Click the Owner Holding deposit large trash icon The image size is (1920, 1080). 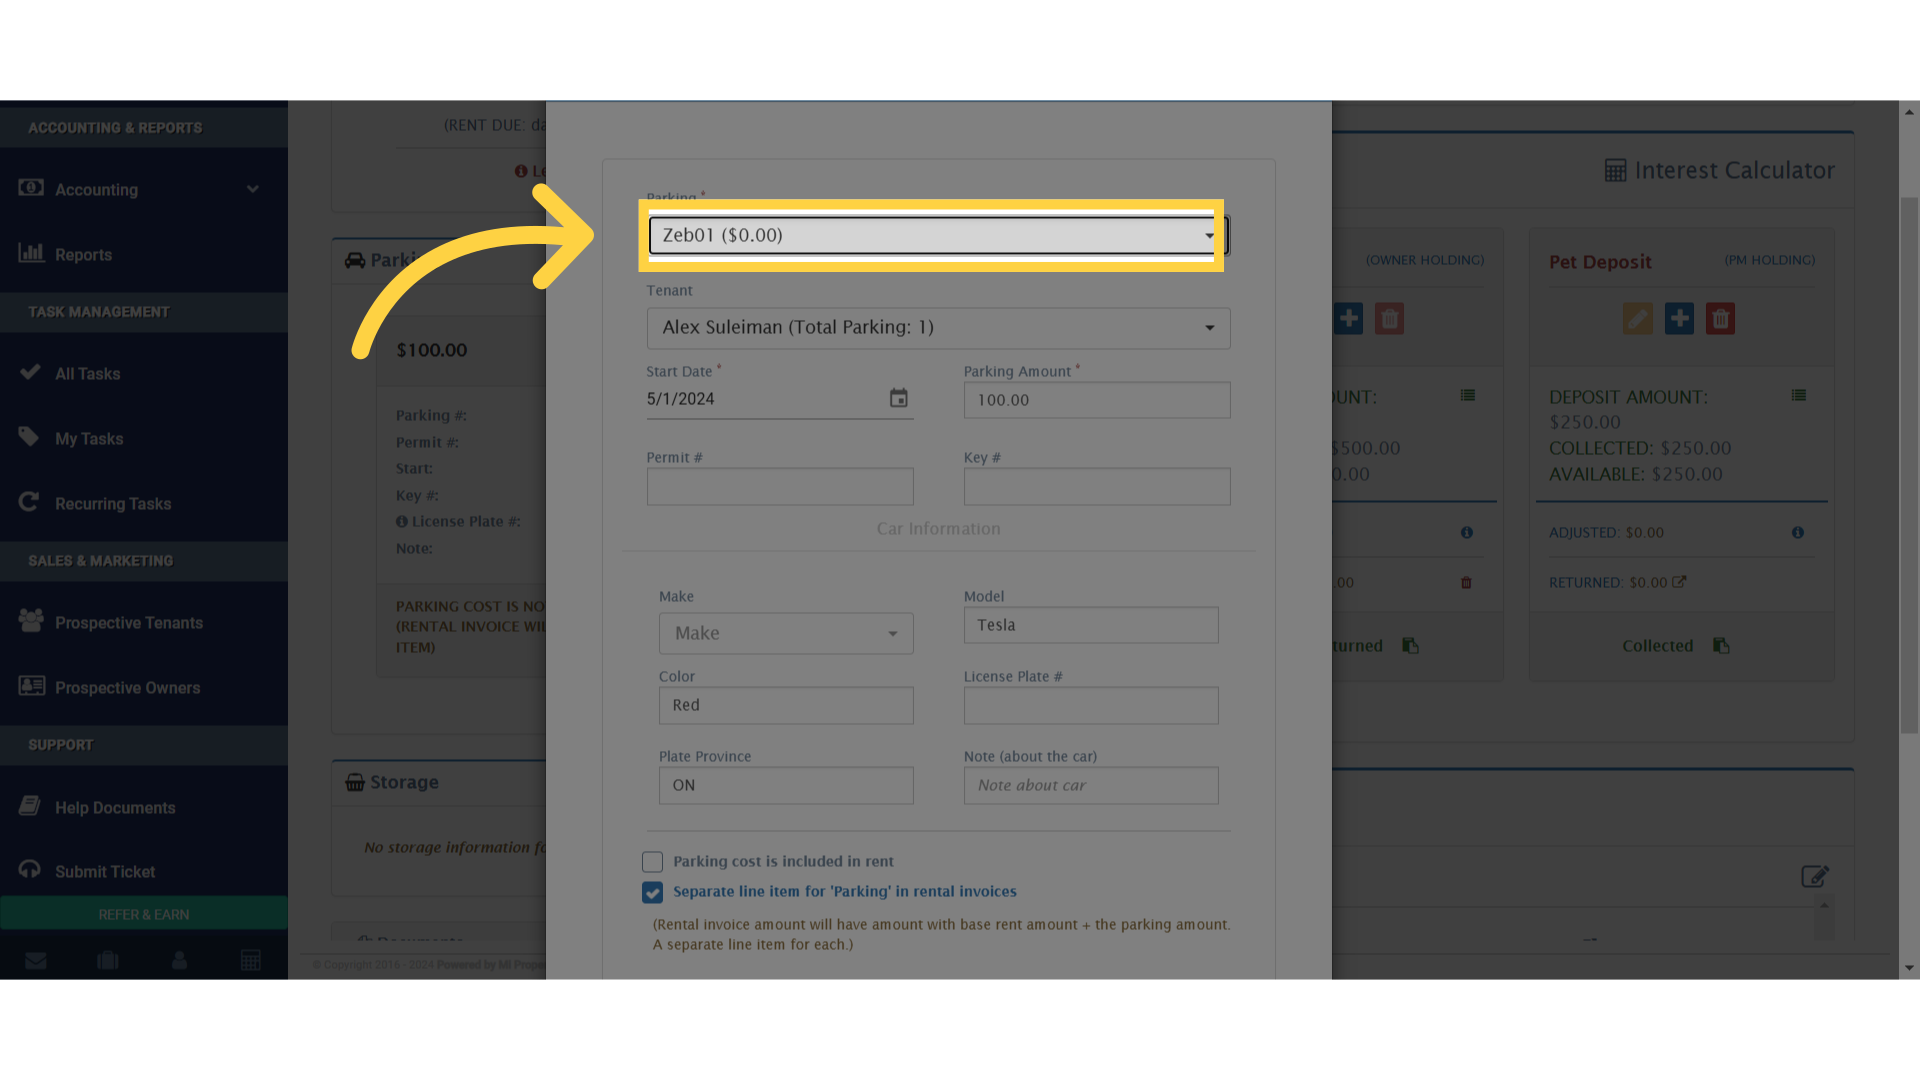pos(1389,319)
